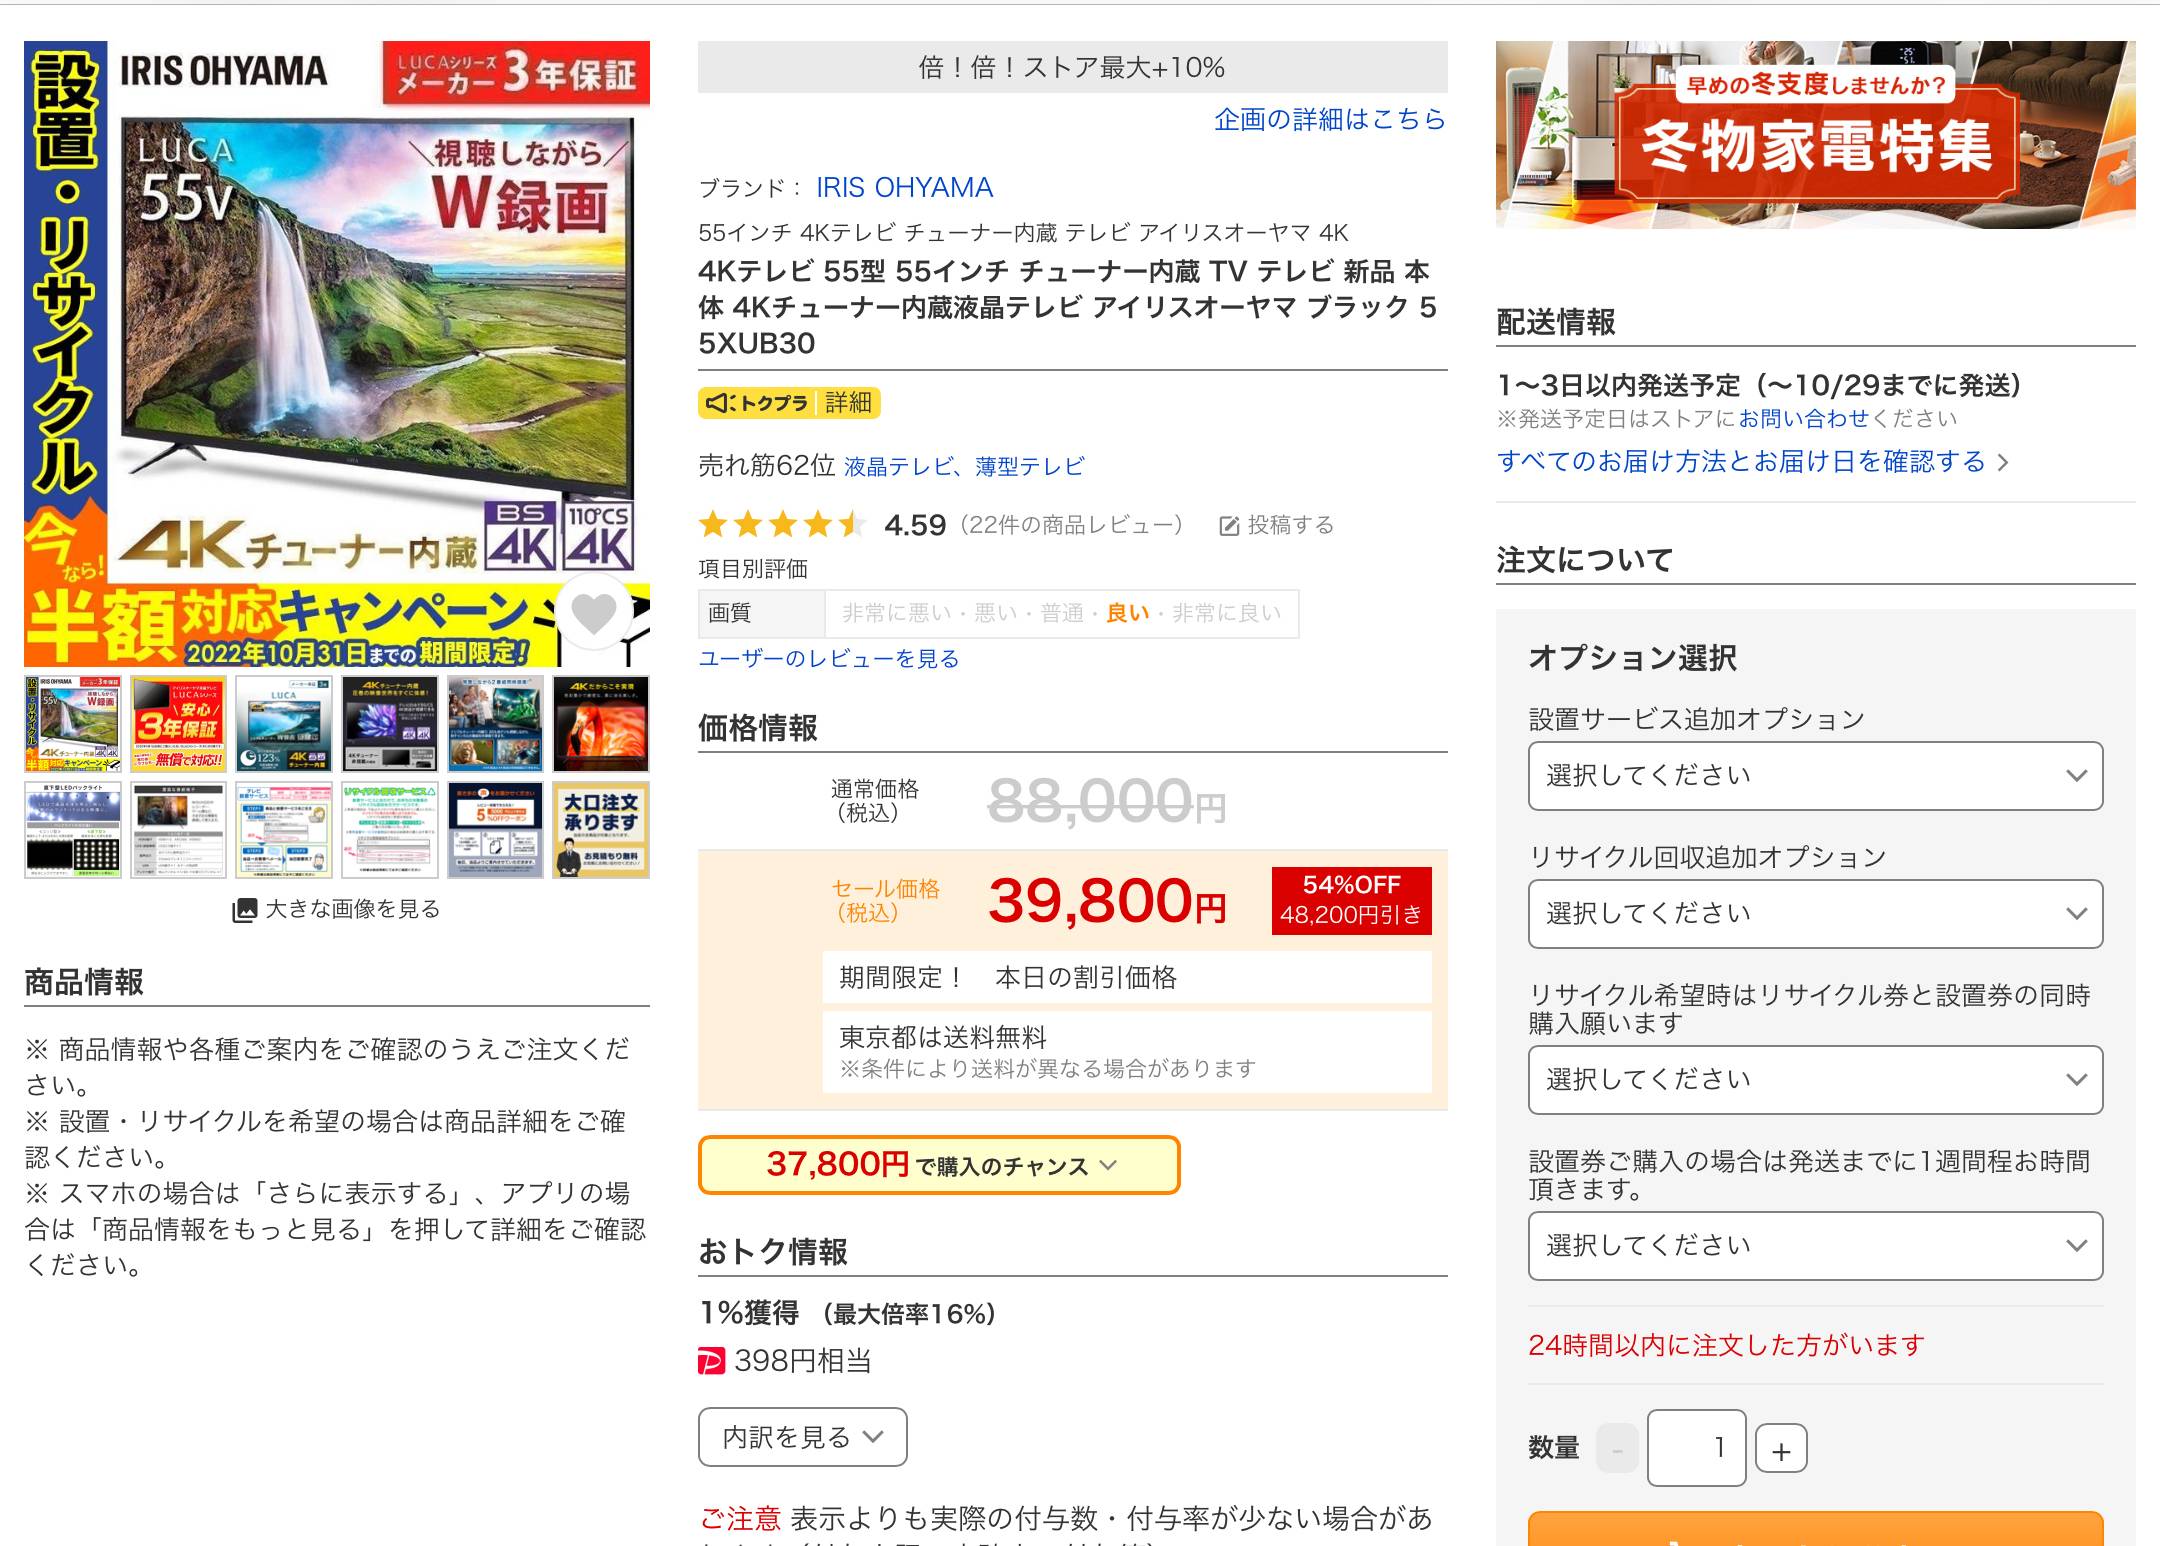Open the 冬物家電特集 banner
This screenshot has width=2160, height=1546.
(1814, 135)
